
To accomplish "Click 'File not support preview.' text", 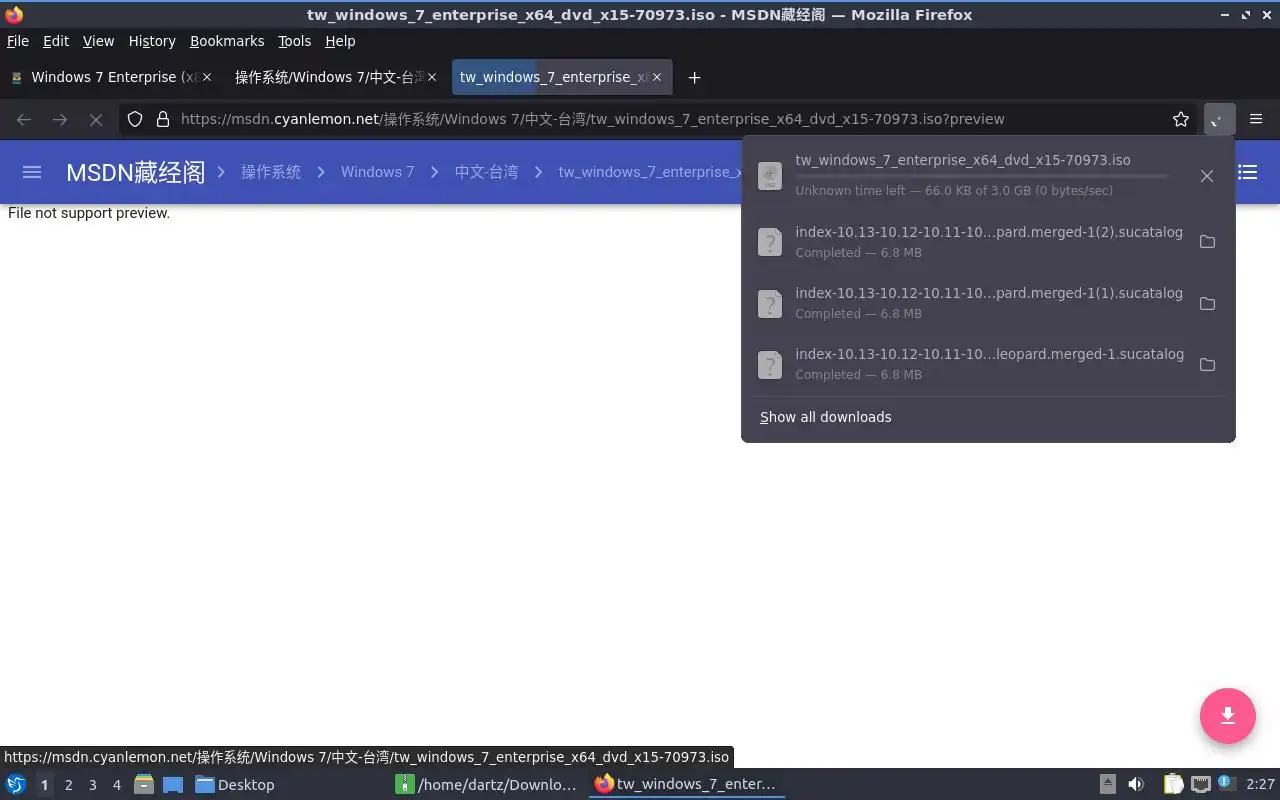I will click(x=89, y=213).
